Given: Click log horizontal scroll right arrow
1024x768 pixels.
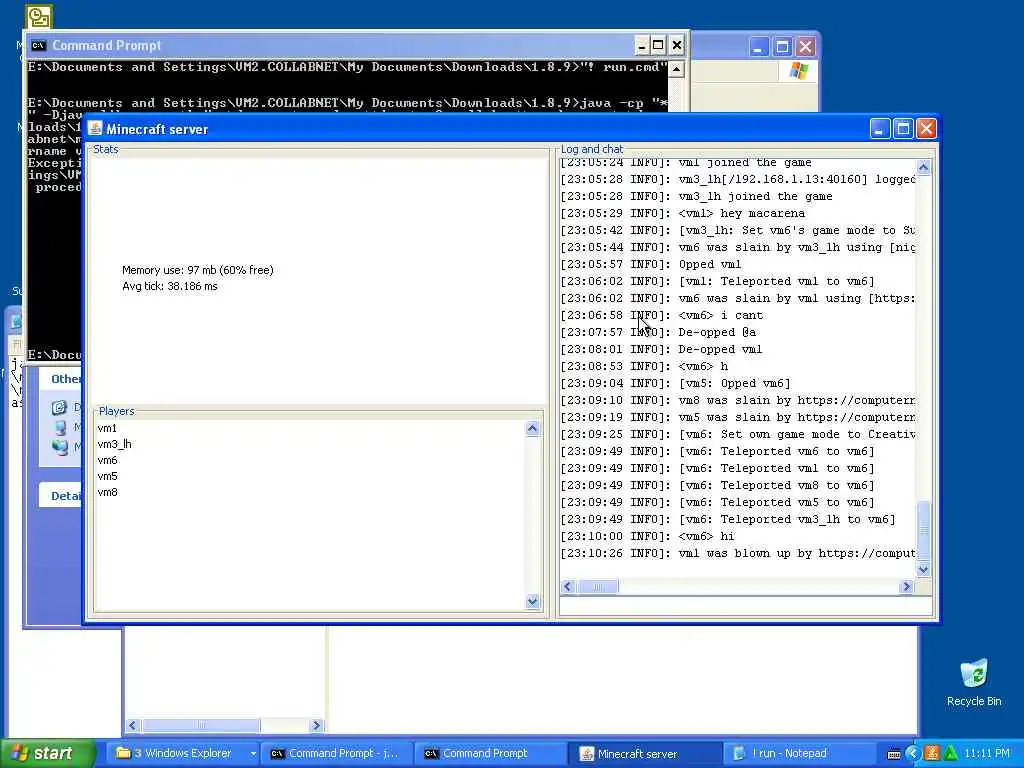Looking at the screenshot, I should pyautogui.click(x=906, y=586).
